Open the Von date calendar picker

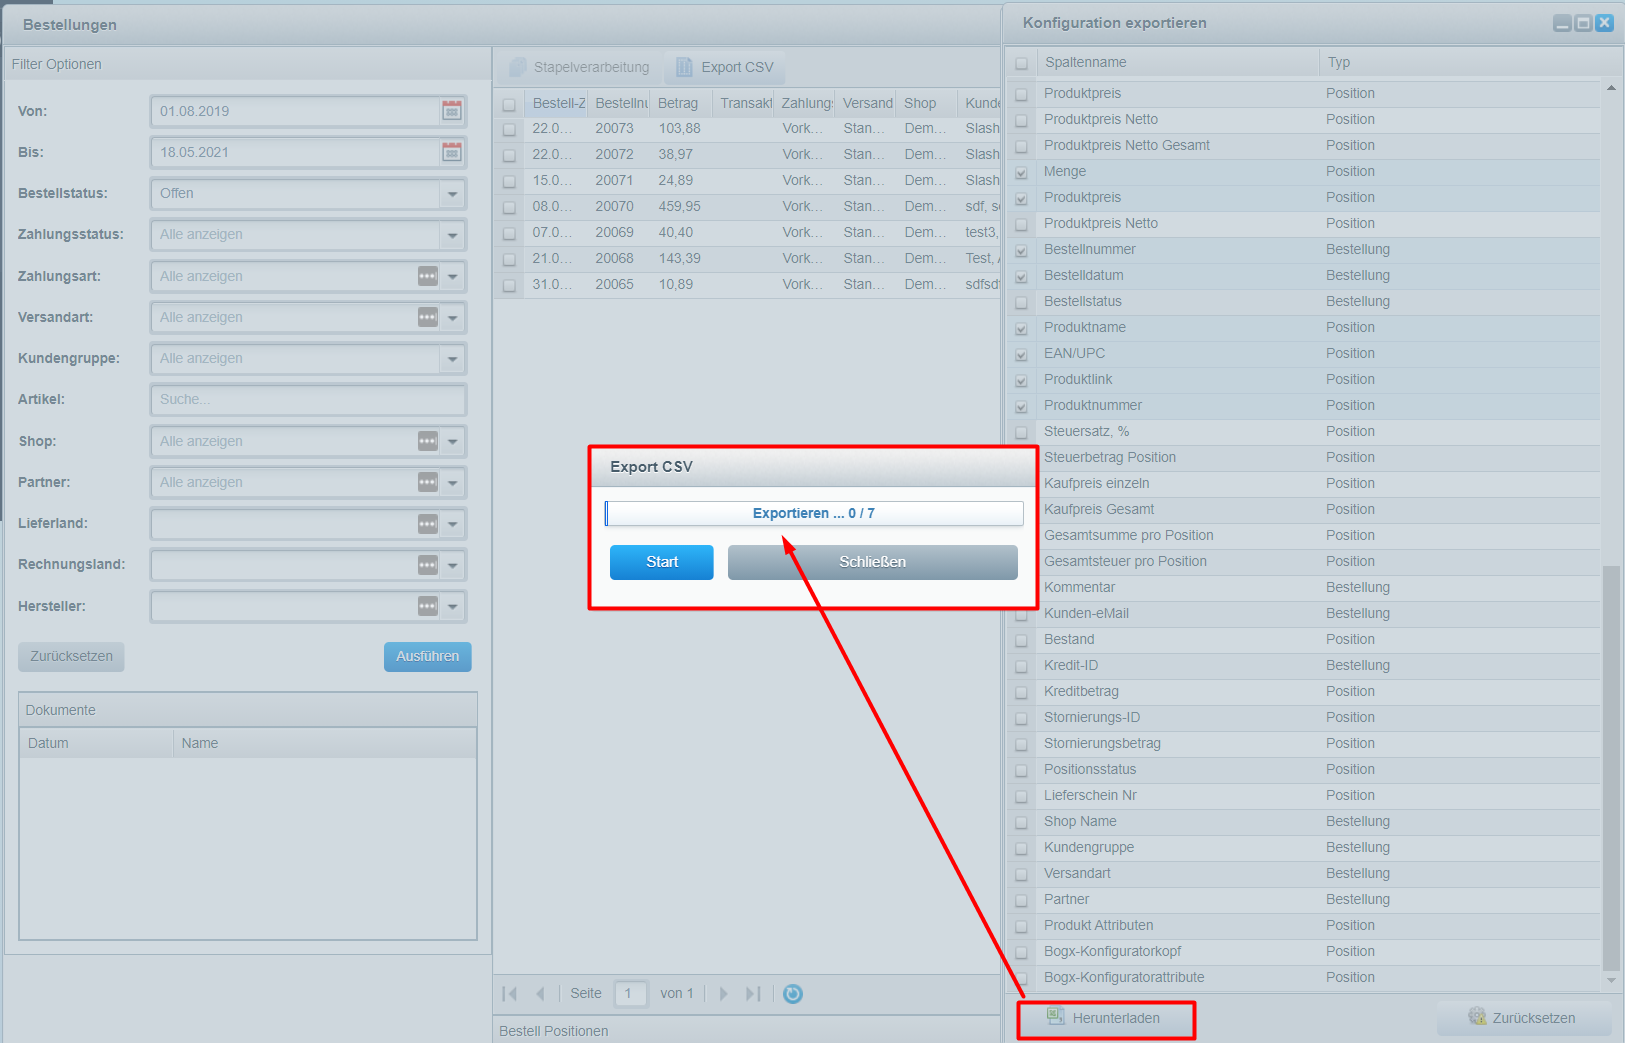452,111
